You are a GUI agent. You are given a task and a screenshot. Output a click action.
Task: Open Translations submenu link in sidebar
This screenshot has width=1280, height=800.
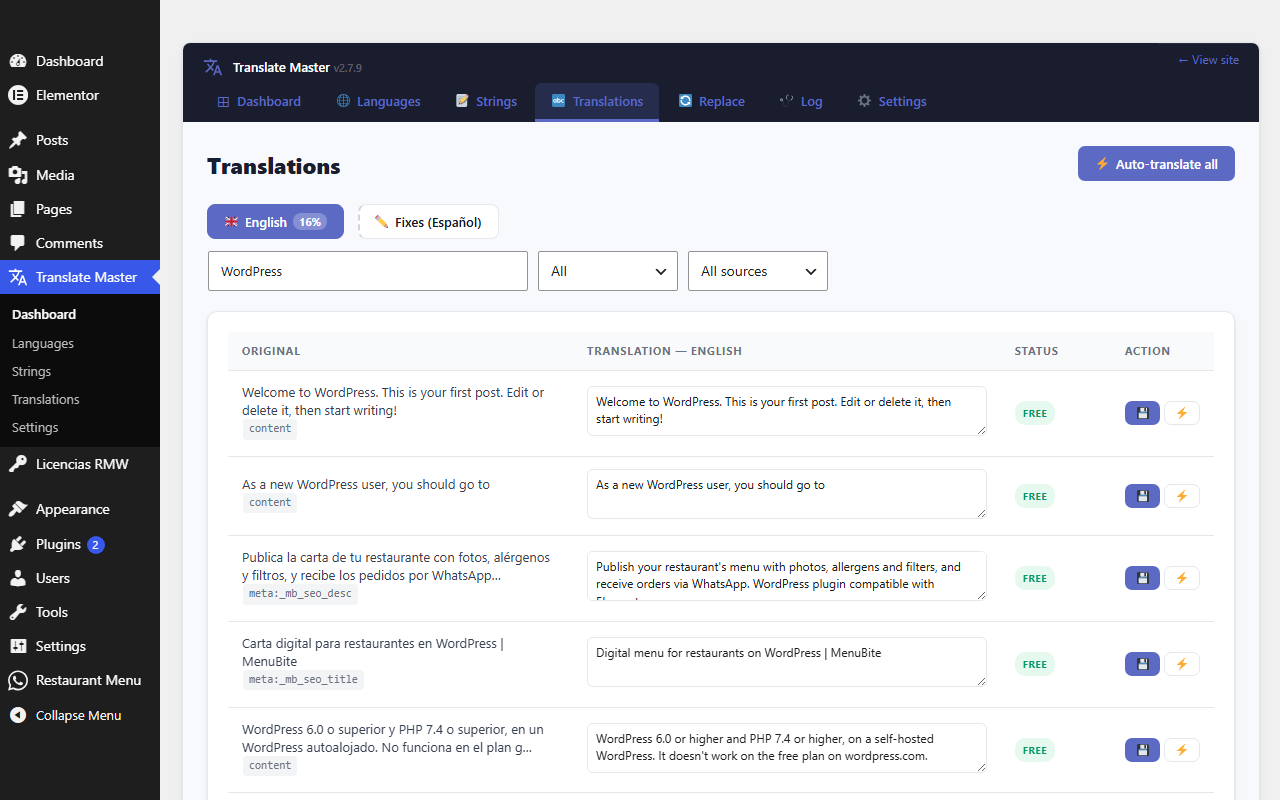tap(46, 399)
